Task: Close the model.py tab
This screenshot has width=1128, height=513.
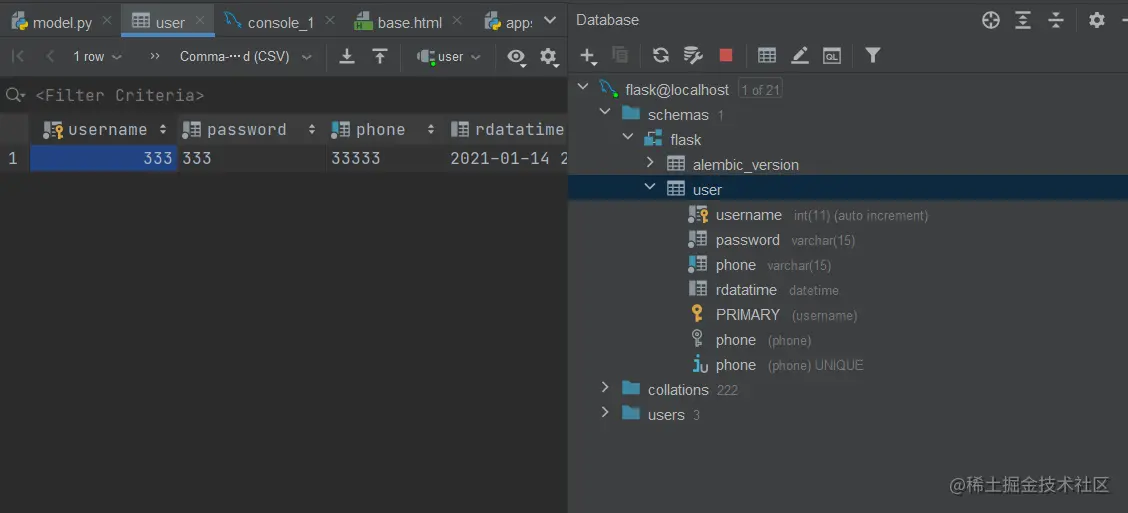Action: [x=106, y=21]
